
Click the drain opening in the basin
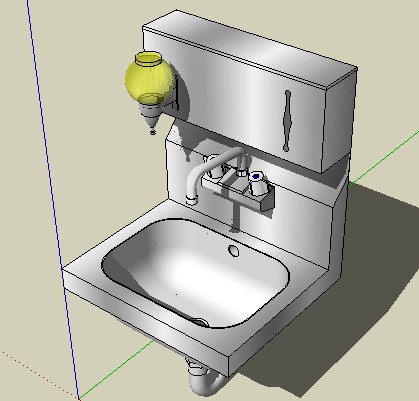199,322
